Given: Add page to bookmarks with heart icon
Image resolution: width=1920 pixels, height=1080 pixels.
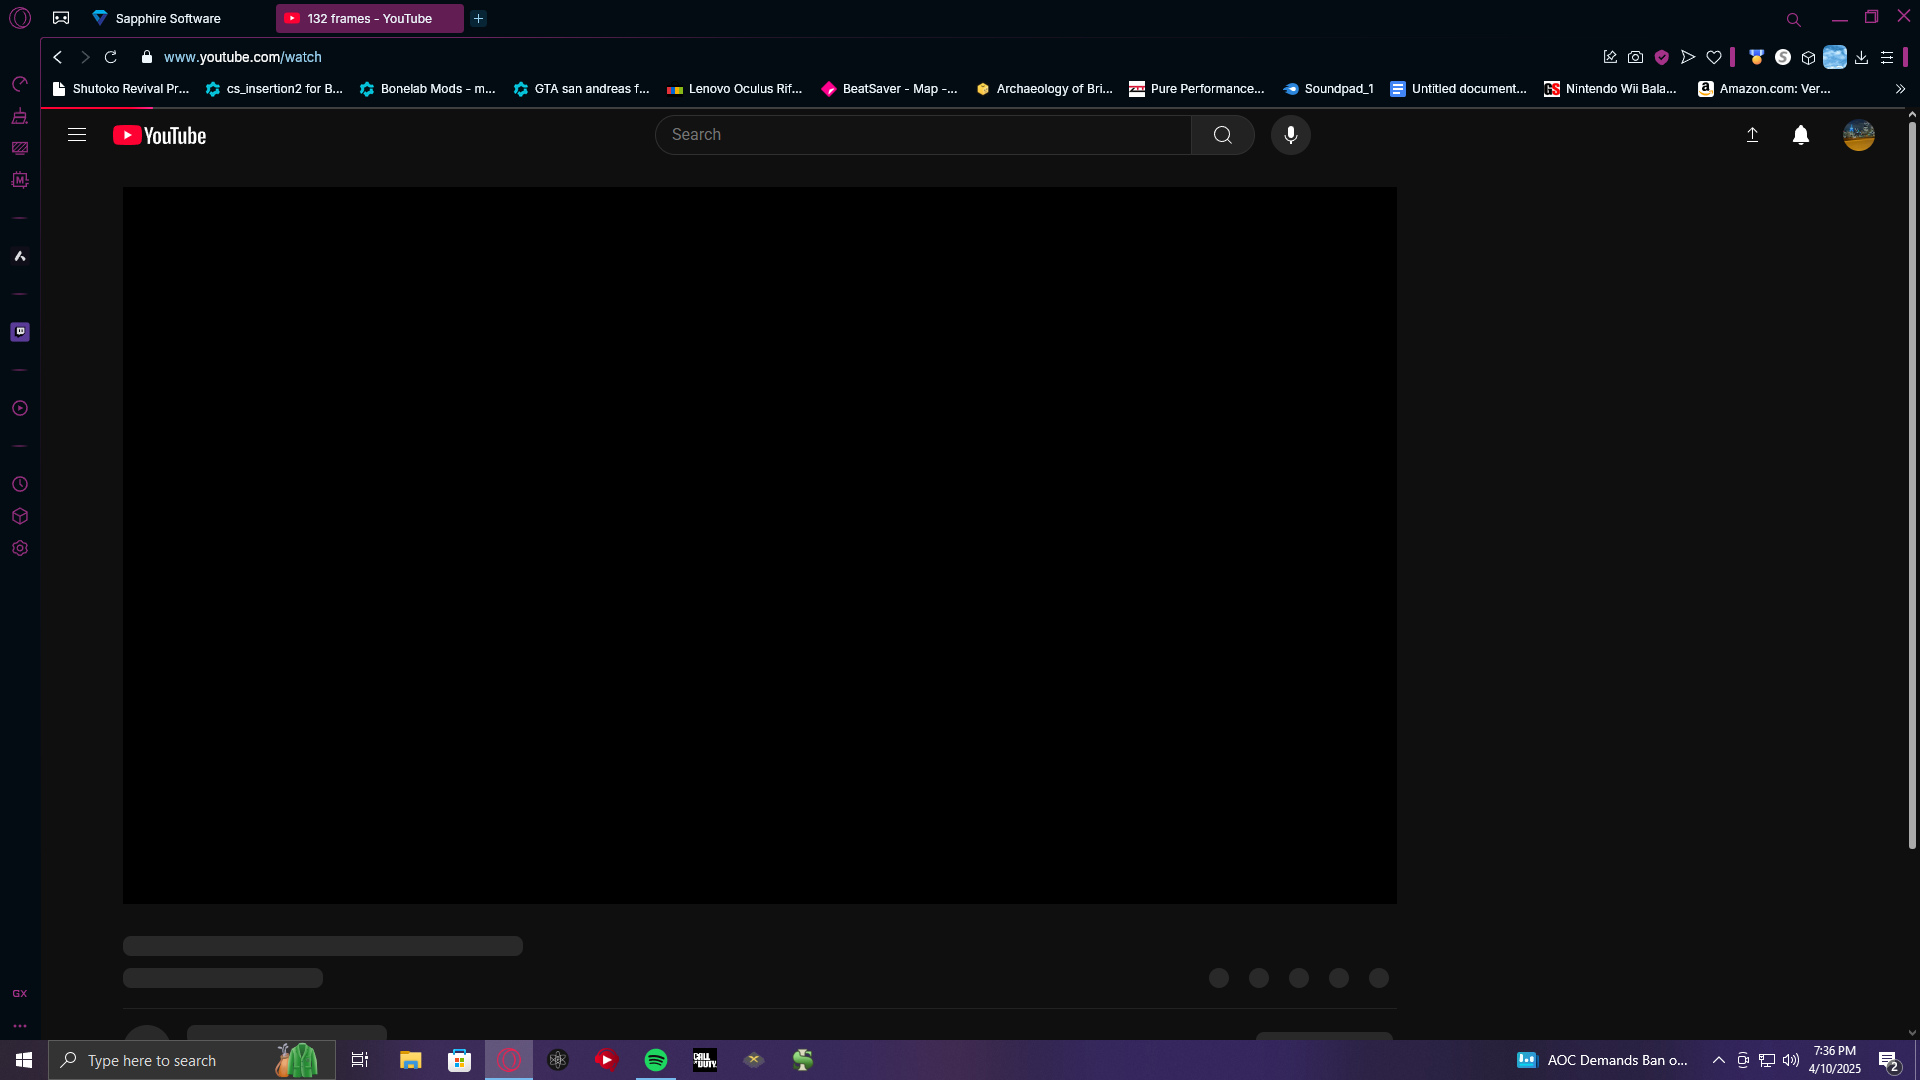Looking at the screenshot, I should (1714, 57).
